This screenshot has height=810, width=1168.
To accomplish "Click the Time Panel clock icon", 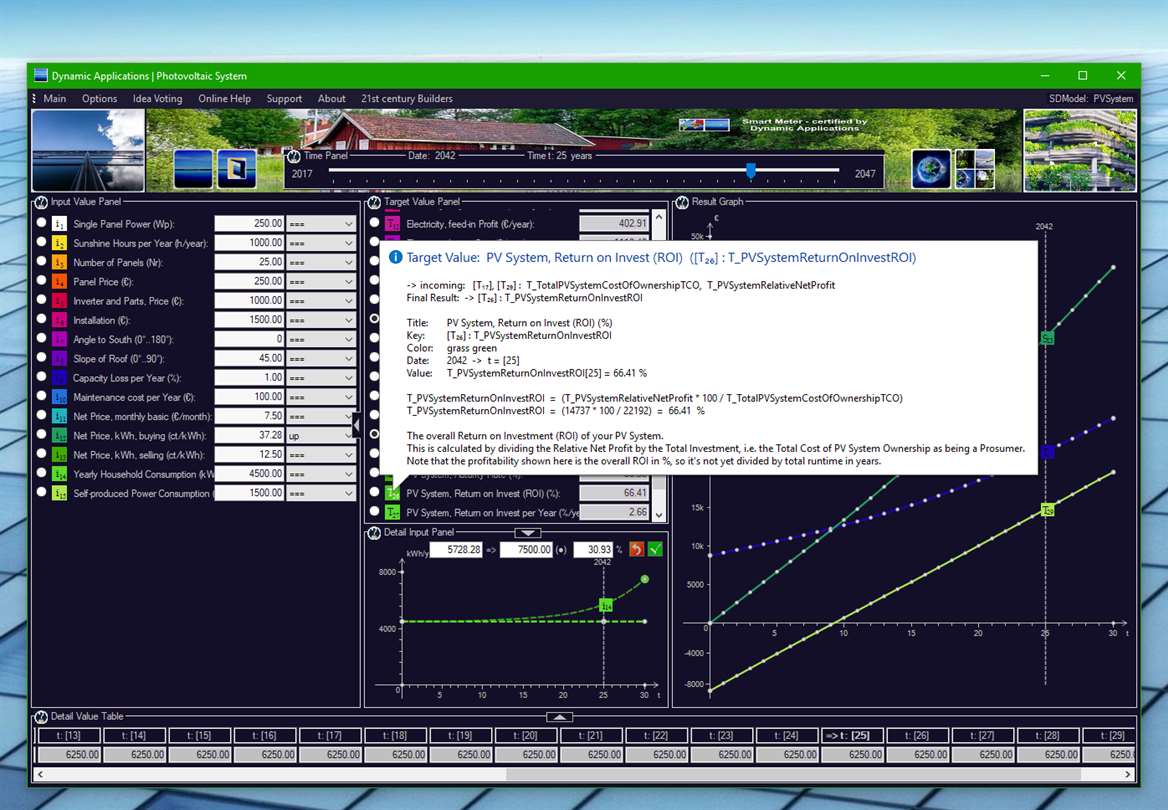I will tap(293, 156).
